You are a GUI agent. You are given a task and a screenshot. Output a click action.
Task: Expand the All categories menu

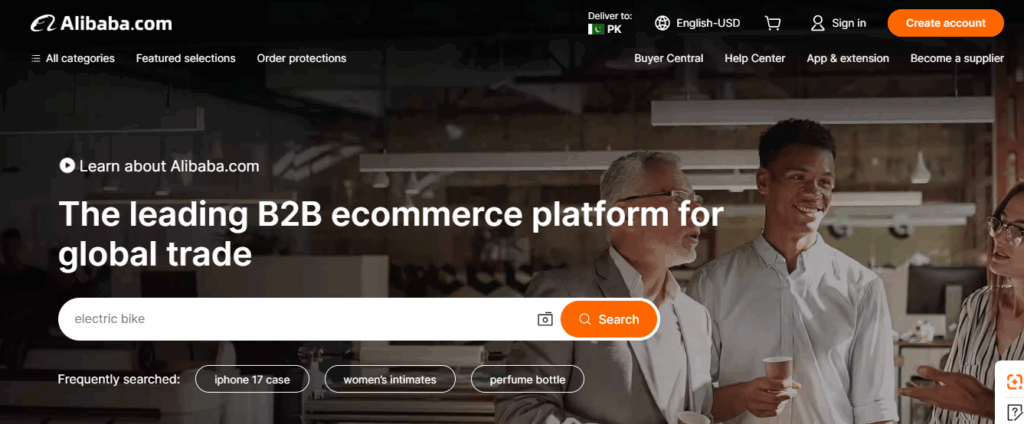pyautogui.click(x=72, y=58)
